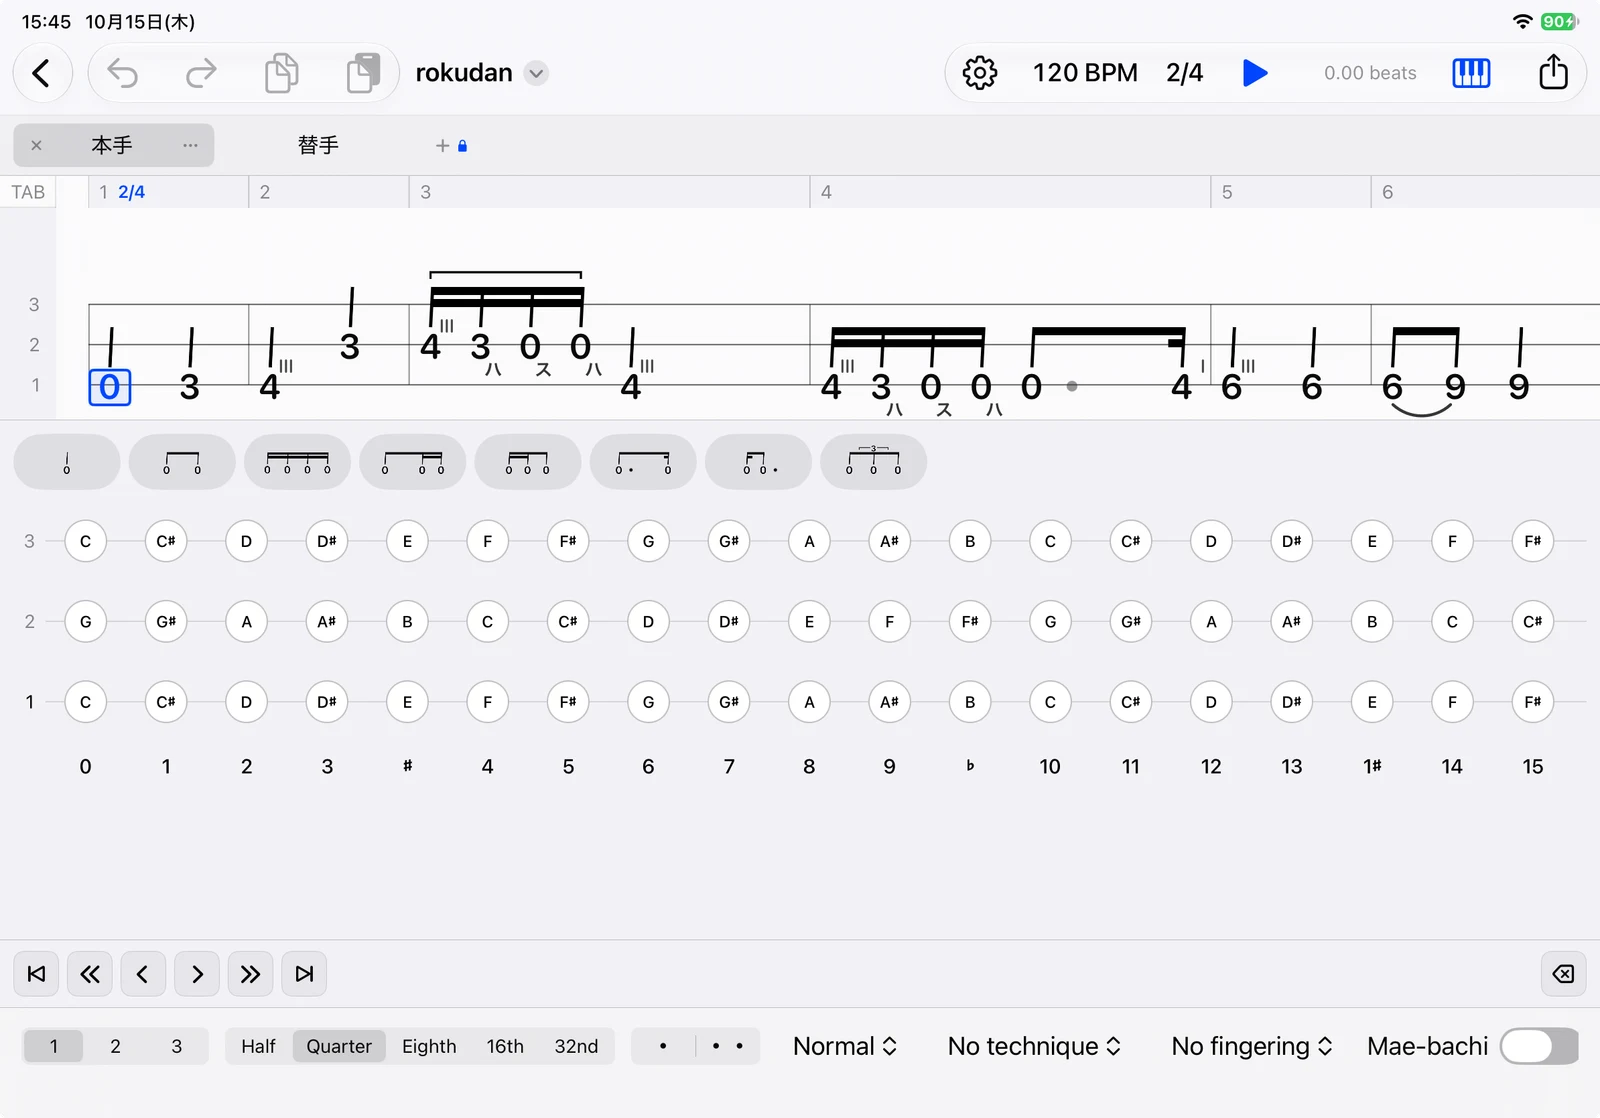Redo the last undone edit
Viewport: 1600px width, 1118px height.
pyautogui.click(x=201, y=73)
